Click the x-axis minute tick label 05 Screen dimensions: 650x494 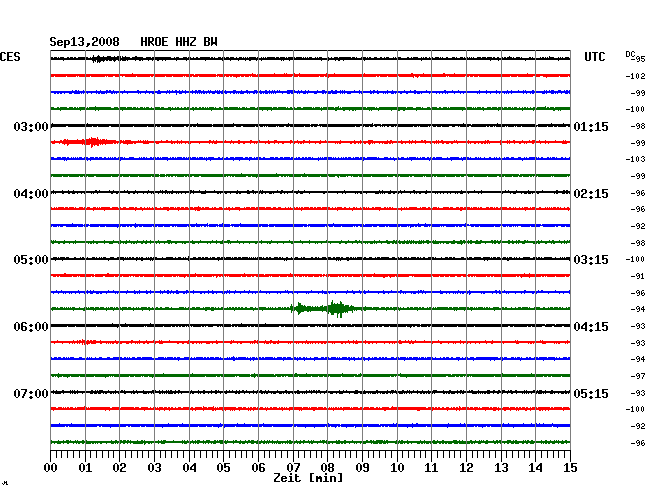(223, 467)
